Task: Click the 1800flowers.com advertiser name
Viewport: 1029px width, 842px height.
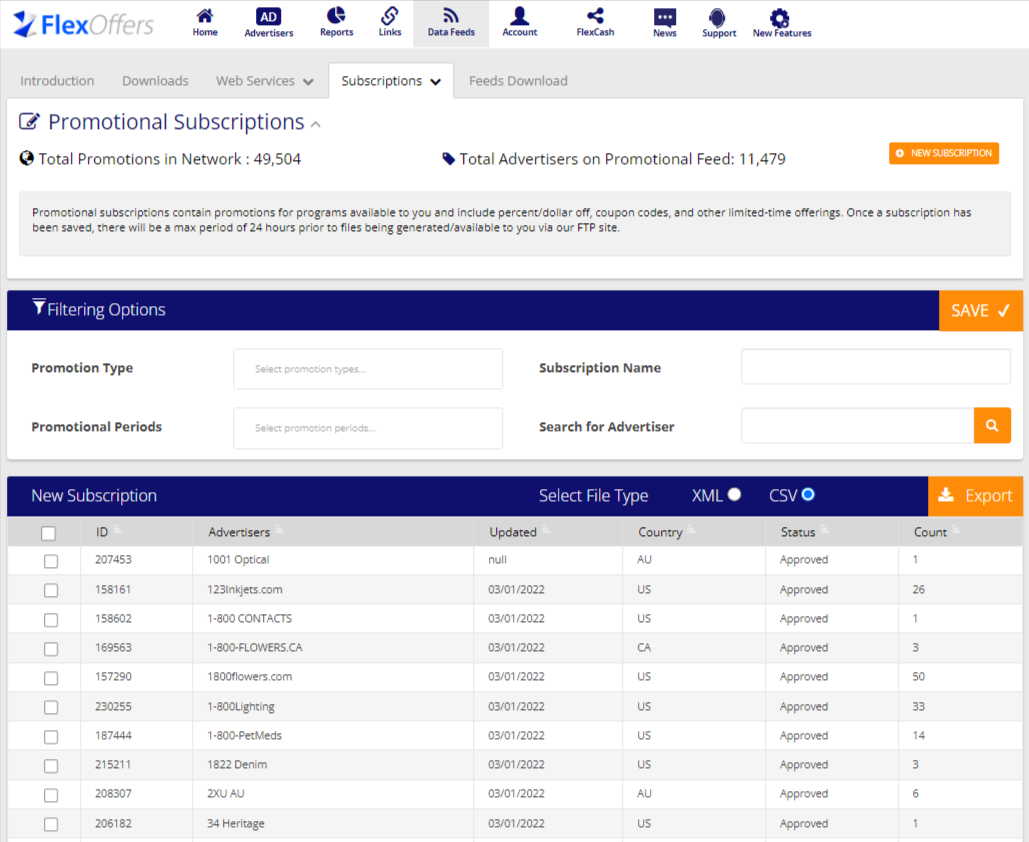Action: 249,677
